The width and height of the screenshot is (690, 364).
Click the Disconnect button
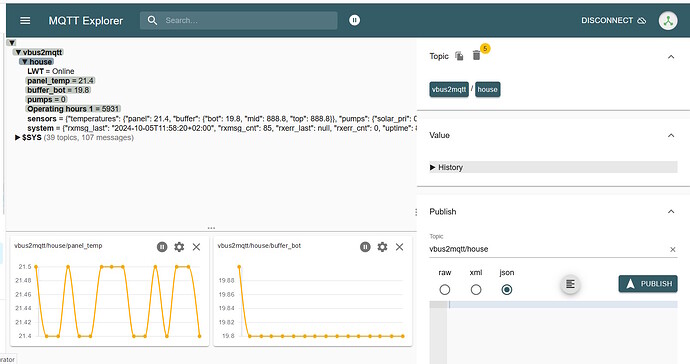613,21
